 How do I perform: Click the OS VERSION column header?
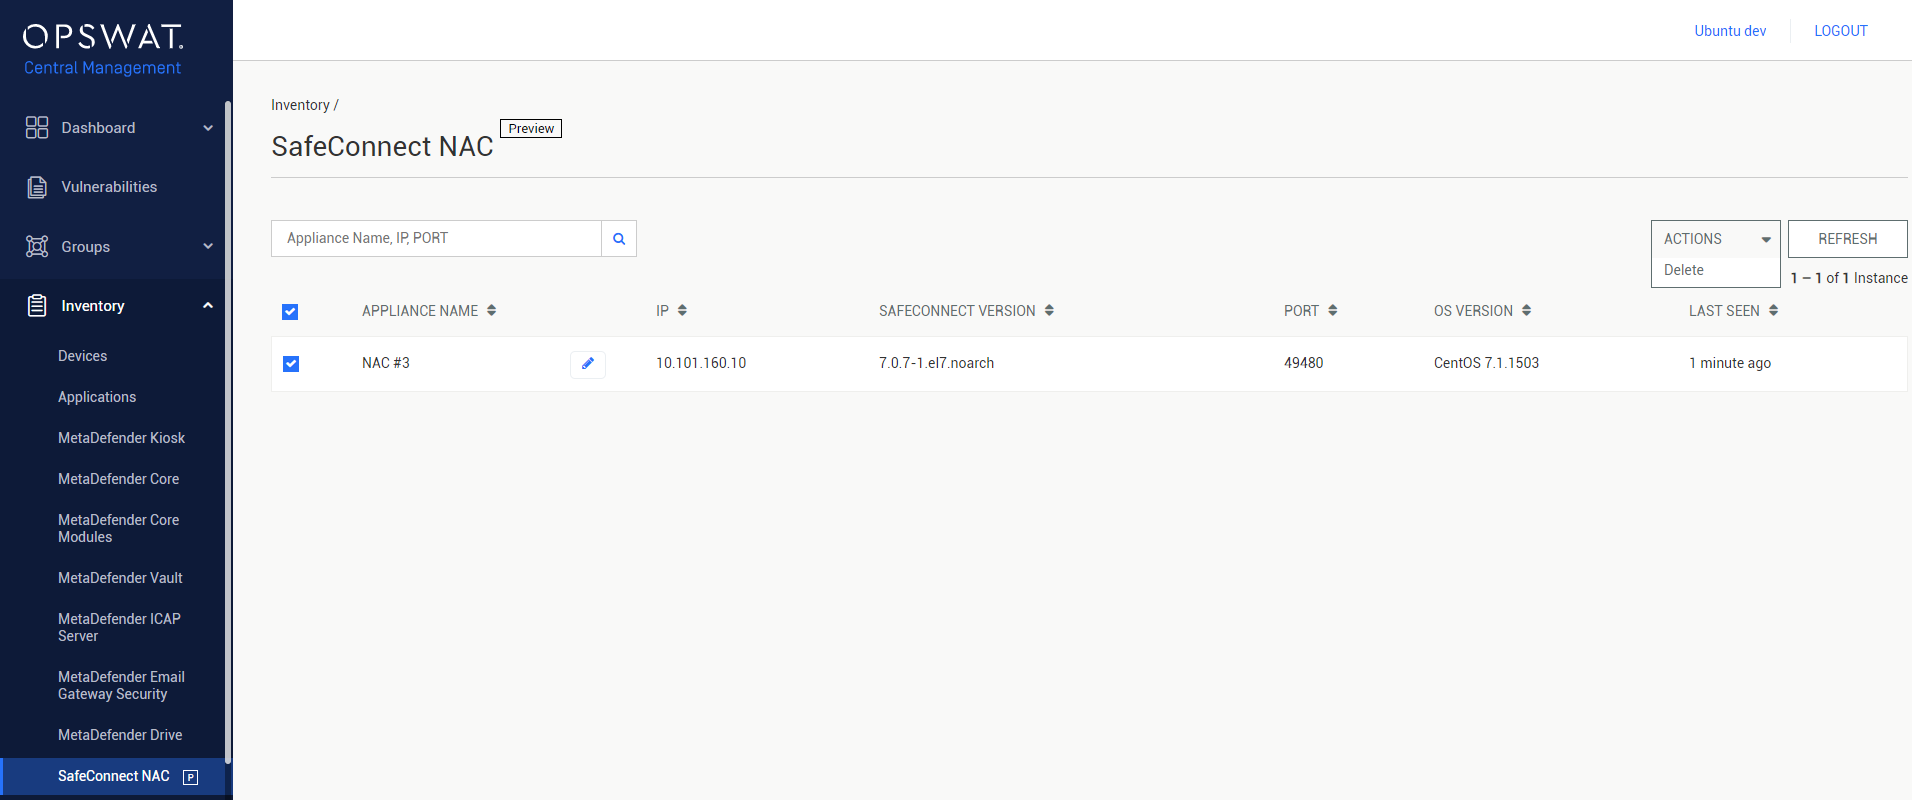(x=1473, y=311)
